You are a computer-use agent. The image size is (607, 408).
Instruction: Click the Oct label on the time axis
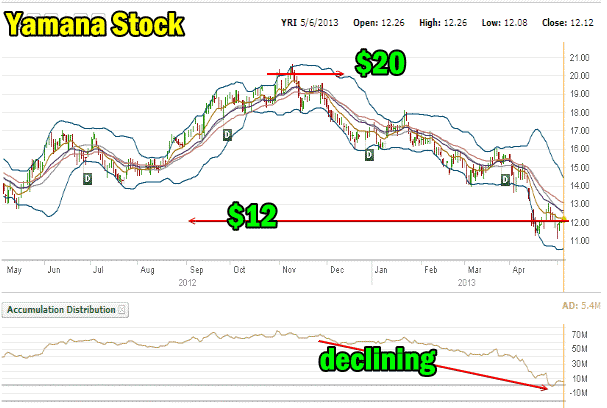pos(239,270)
